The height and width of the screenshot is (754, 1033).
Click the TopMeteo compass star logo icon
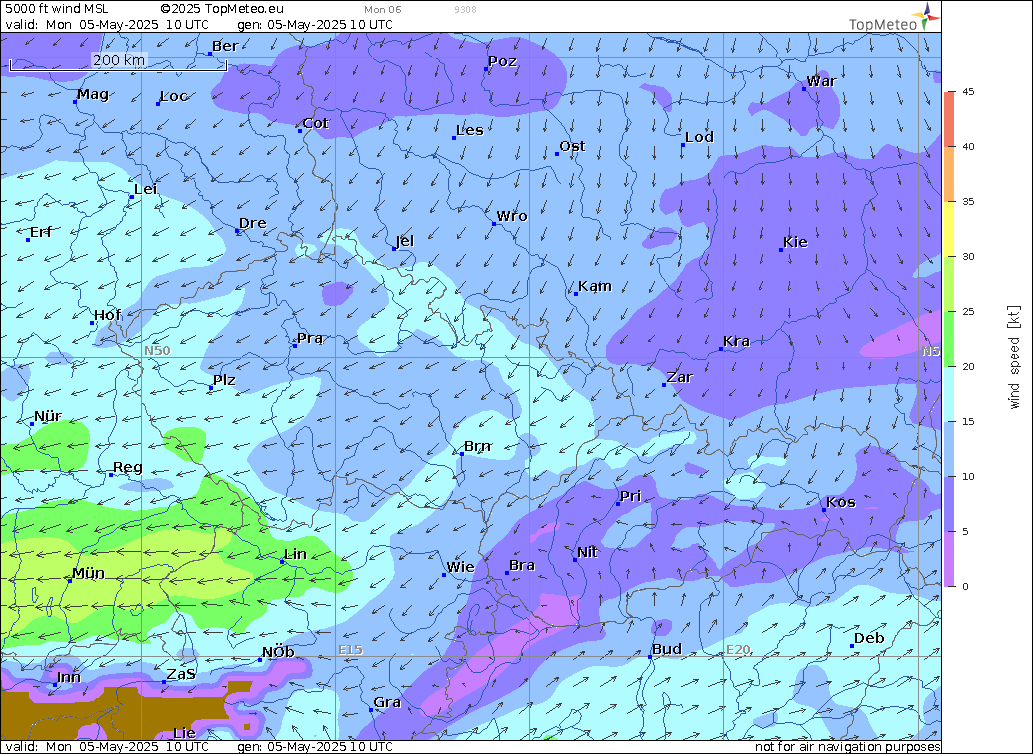926,16
